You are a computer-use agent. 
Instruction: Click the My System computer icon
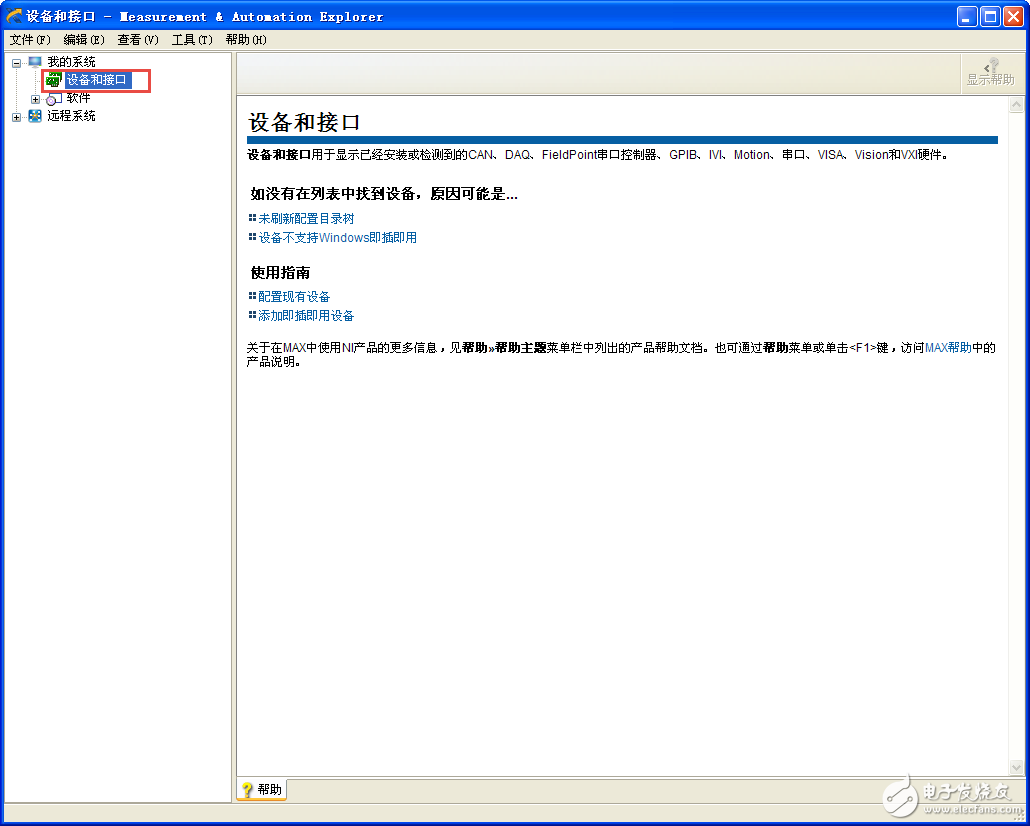(x=35, y=62)
